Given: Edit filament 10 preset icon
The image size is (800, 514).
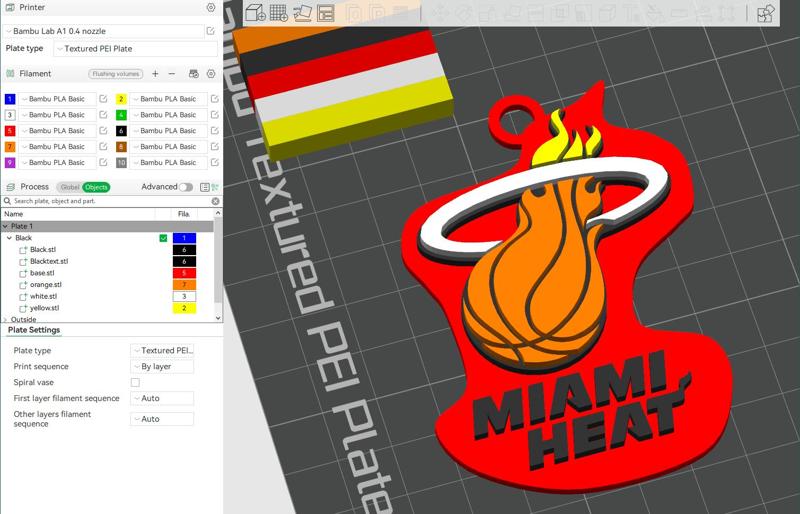Looking at the screenshot, I should (x=214, y=162).
